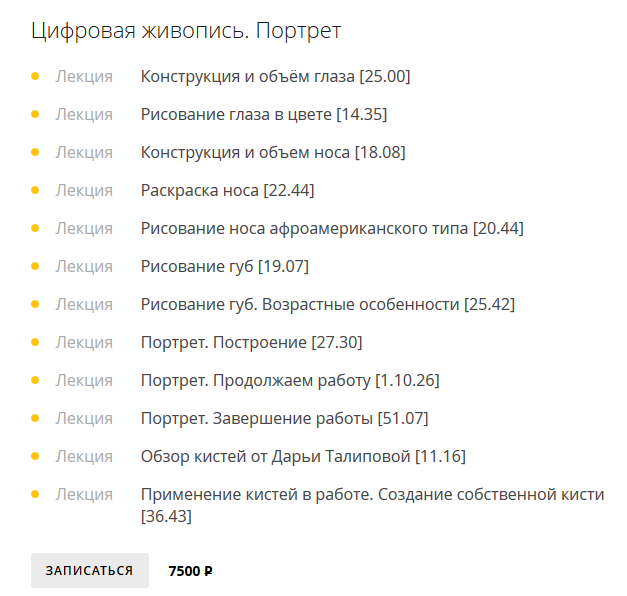The image size is (627, 596).
Task: Click yellow bullet beside Обзор кистей
Action: click(x=36, y=456)
